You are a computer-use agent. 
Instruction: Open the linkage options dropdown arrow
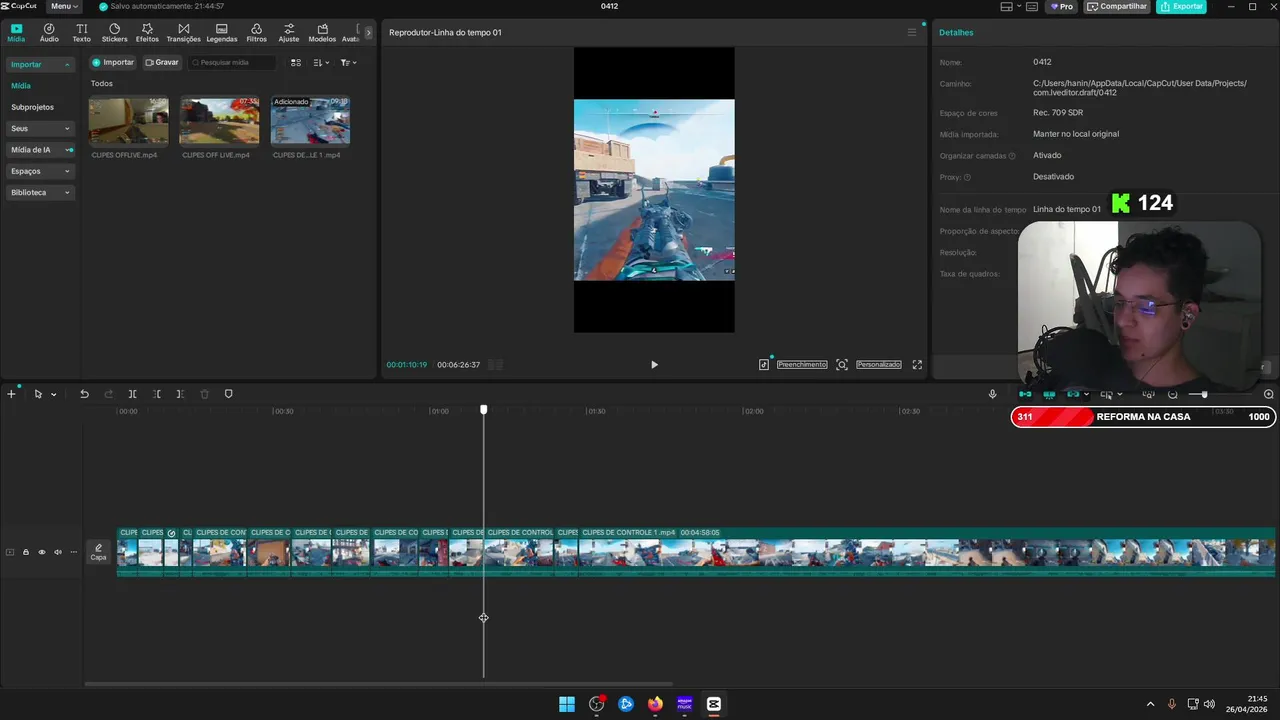pyautogui.click(x=1086, y=394)
